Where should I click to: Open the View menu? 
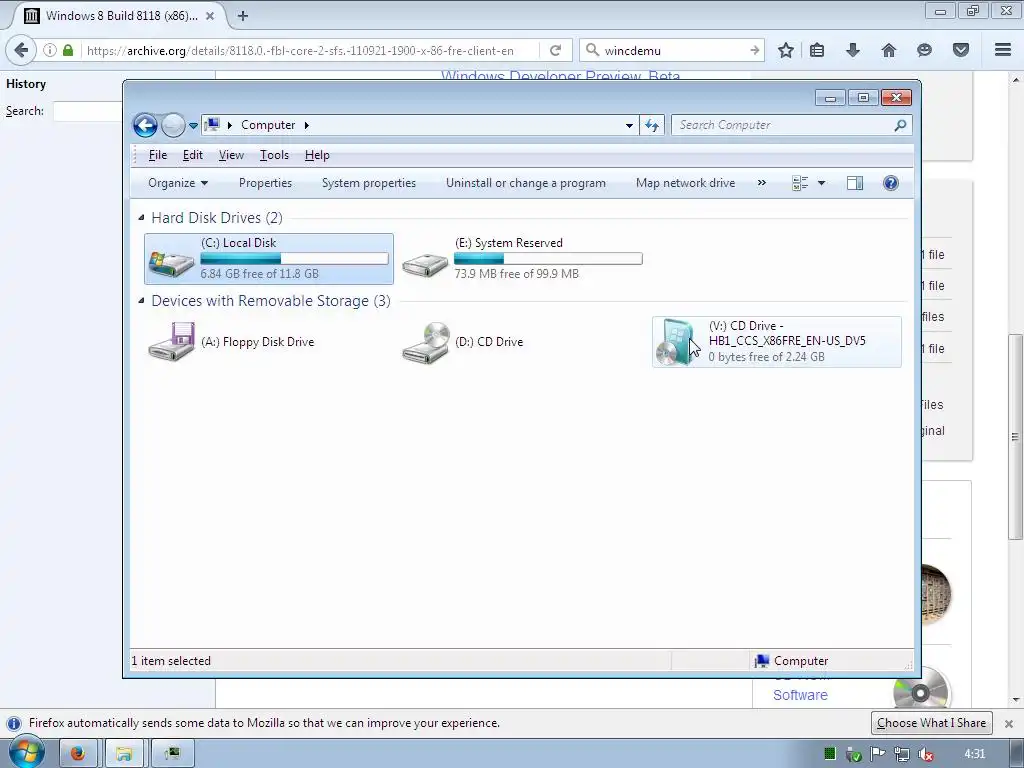coord(231,155)
